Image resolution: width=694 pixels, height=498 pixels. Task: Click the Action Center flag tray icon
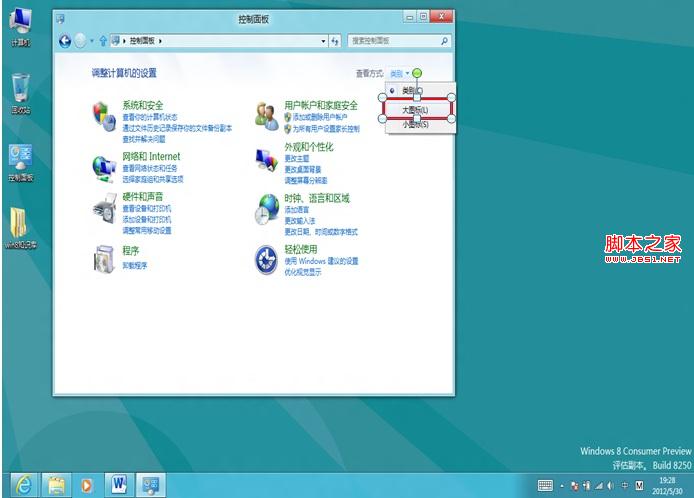click(x=574, y=486)
